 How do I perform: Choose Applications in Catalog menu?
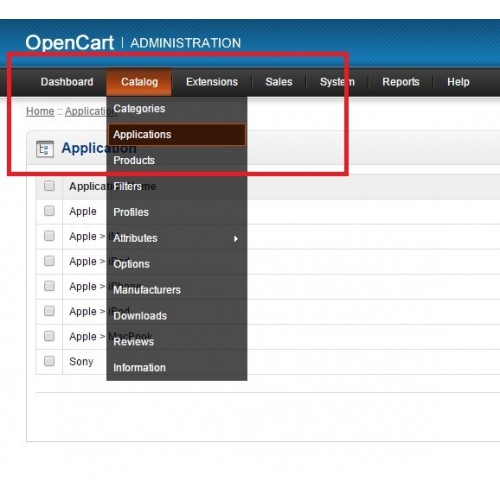[177, 135]
